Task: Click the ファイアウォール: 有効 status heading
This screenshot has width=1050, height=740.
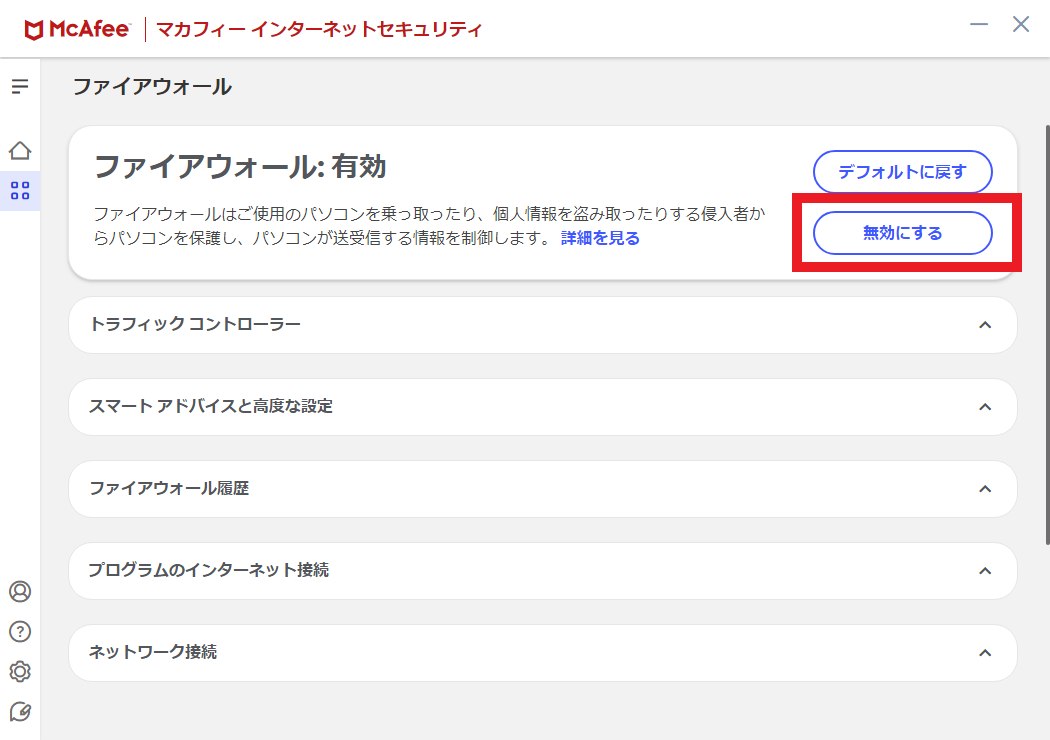Action: point(240,167)
